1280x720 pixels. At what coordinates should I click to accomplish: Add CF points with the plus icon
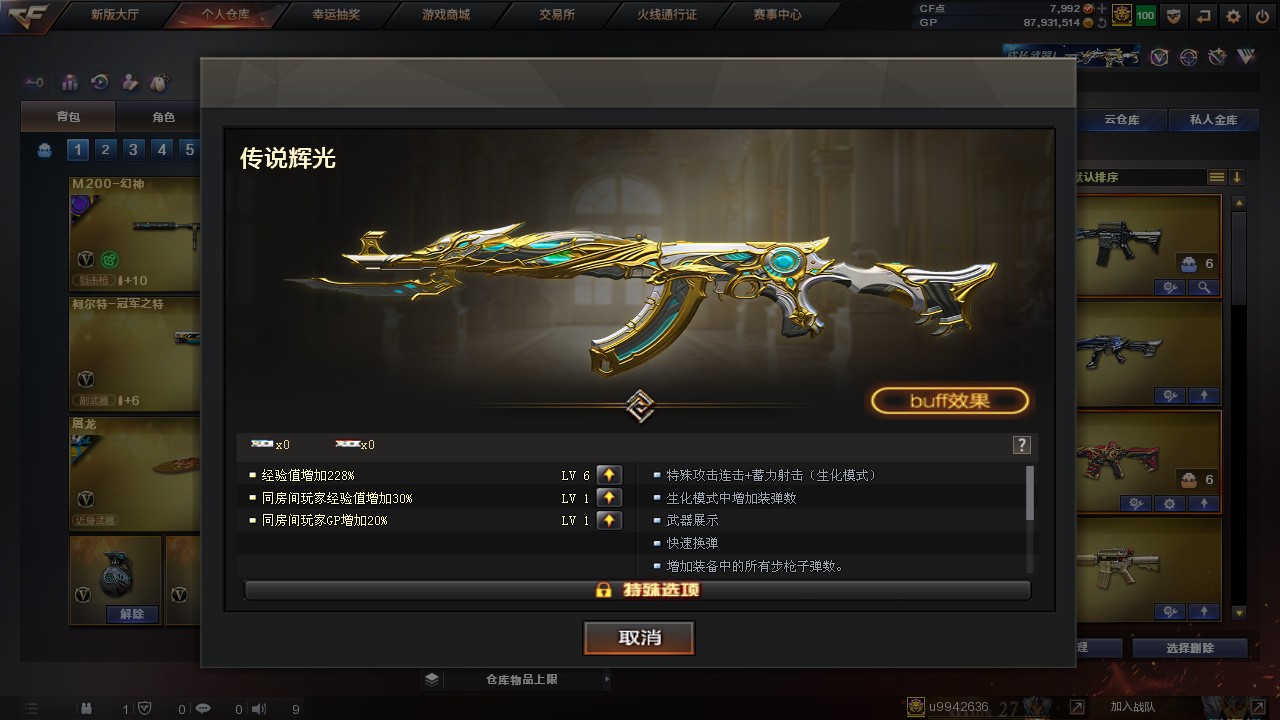coord(1102,8)
